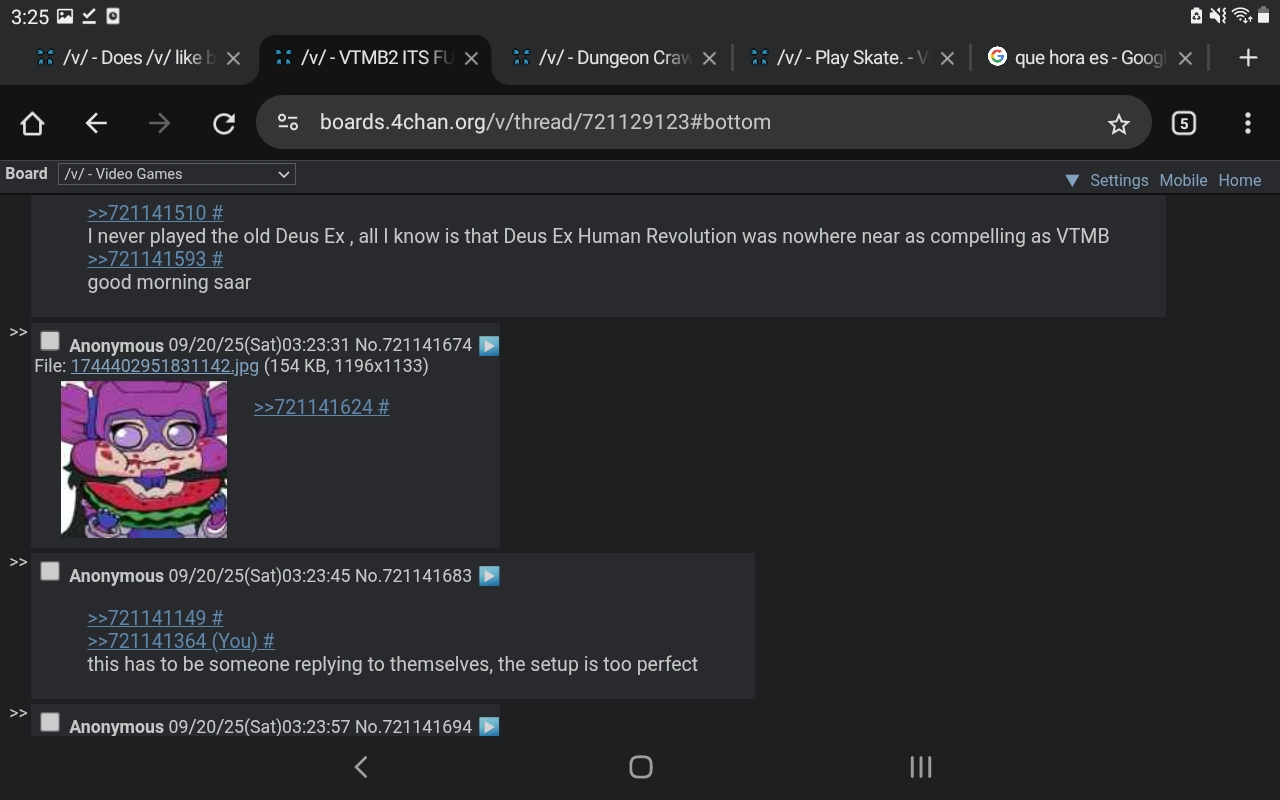Tap the 3:25 status bar clock

(30, 16)
